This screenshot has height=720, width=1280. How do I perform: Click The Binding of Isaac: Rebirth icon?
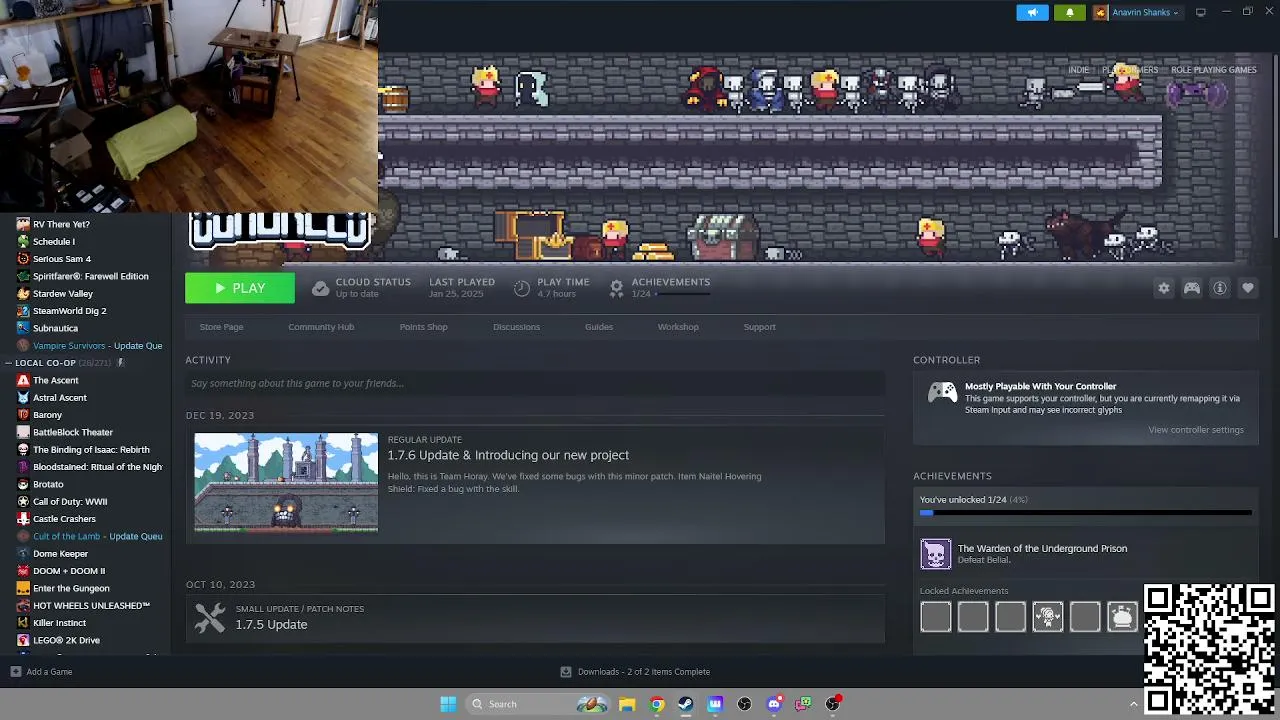pyautogui.click(x=23, y=449)
